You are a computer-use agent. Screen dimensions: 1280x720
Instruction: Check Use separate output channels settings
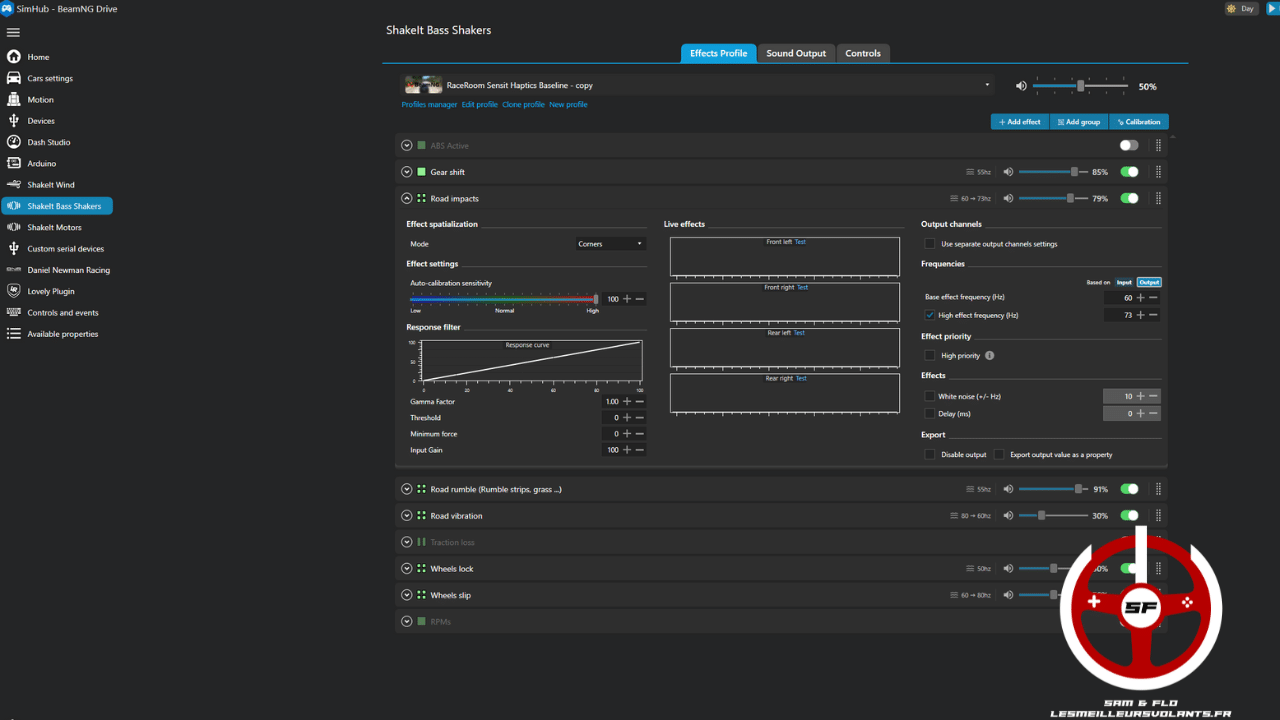930,243
